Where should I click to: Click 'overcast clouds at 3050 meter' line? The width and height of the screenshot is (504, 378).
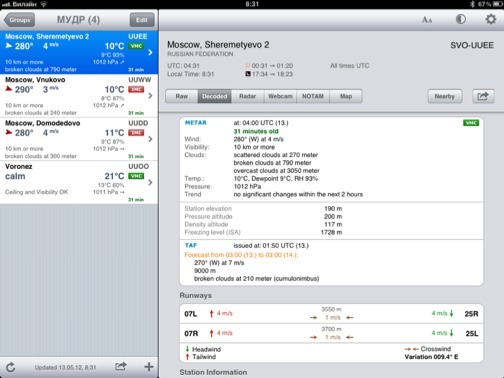276,171
